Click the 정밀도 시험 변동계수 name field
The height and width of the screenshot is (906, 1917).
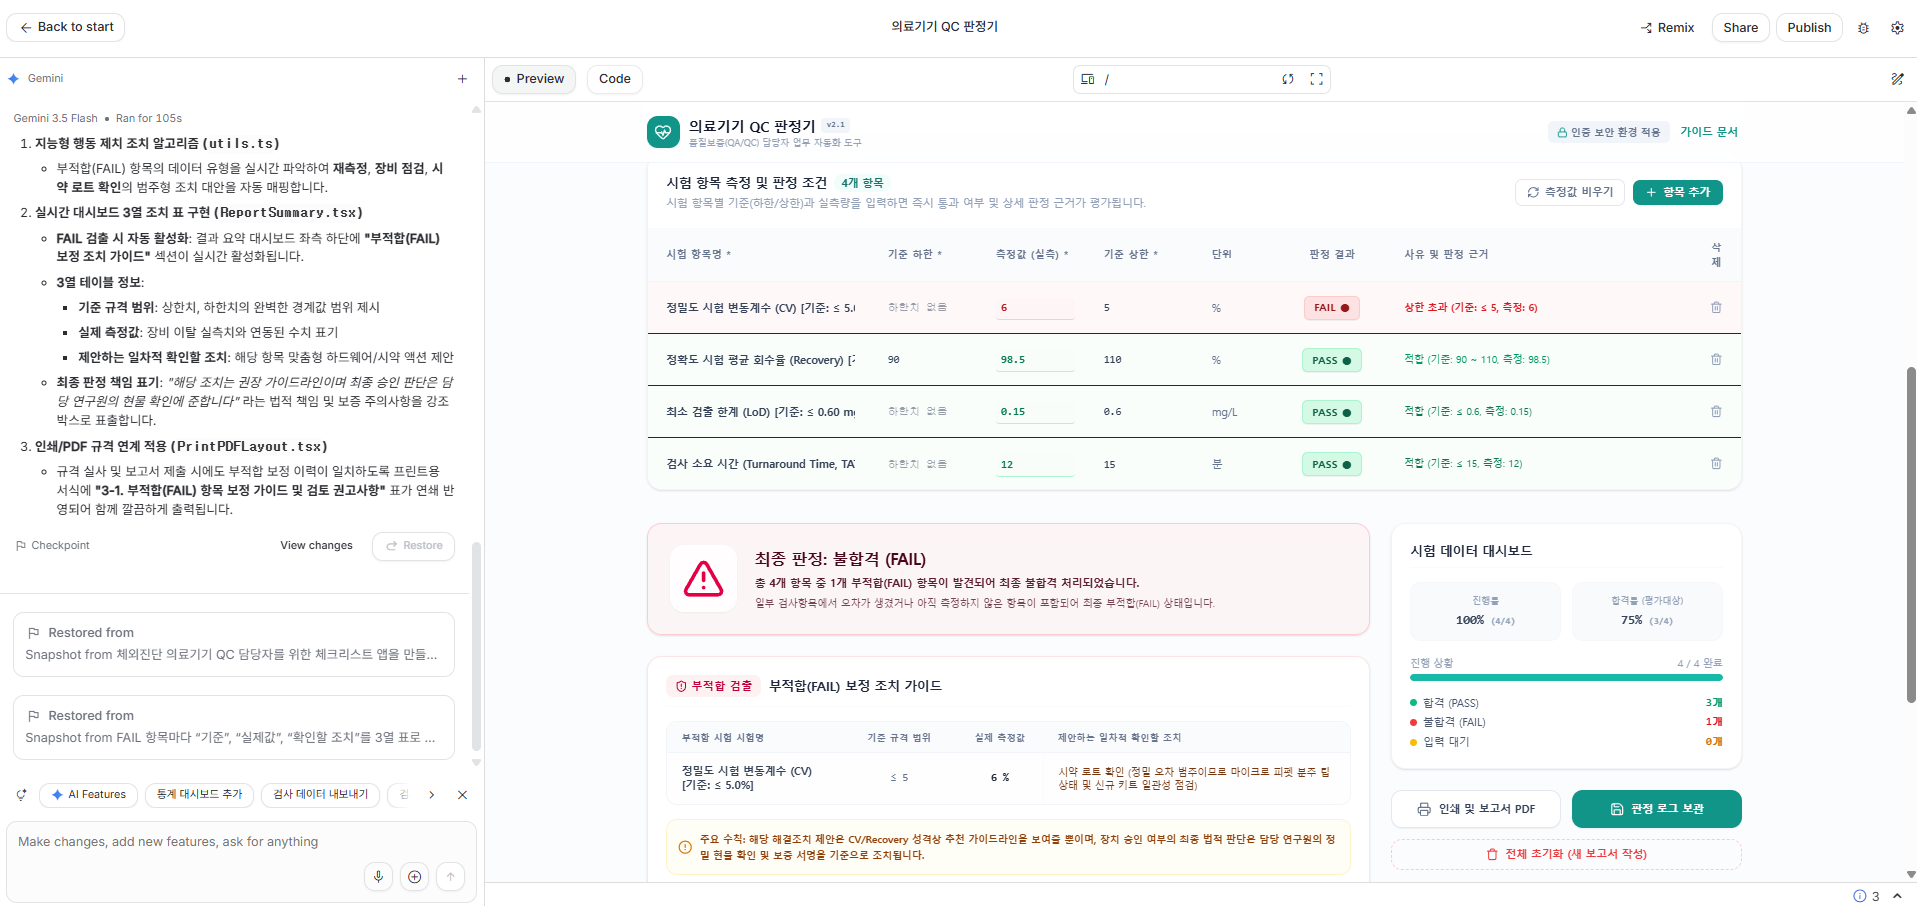click(760, 308)
